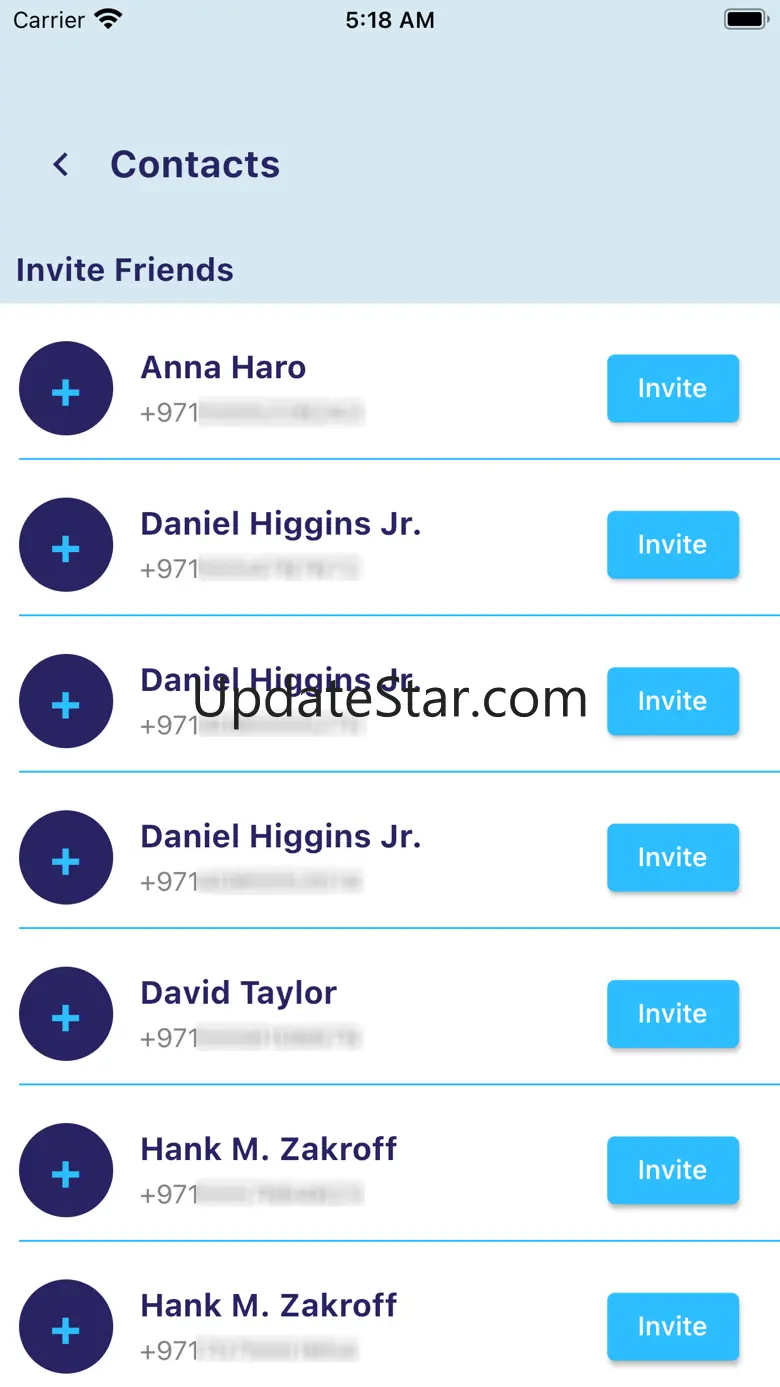Invite the watermark-covered Daniel Higgins contact

(x=673, y=701)
